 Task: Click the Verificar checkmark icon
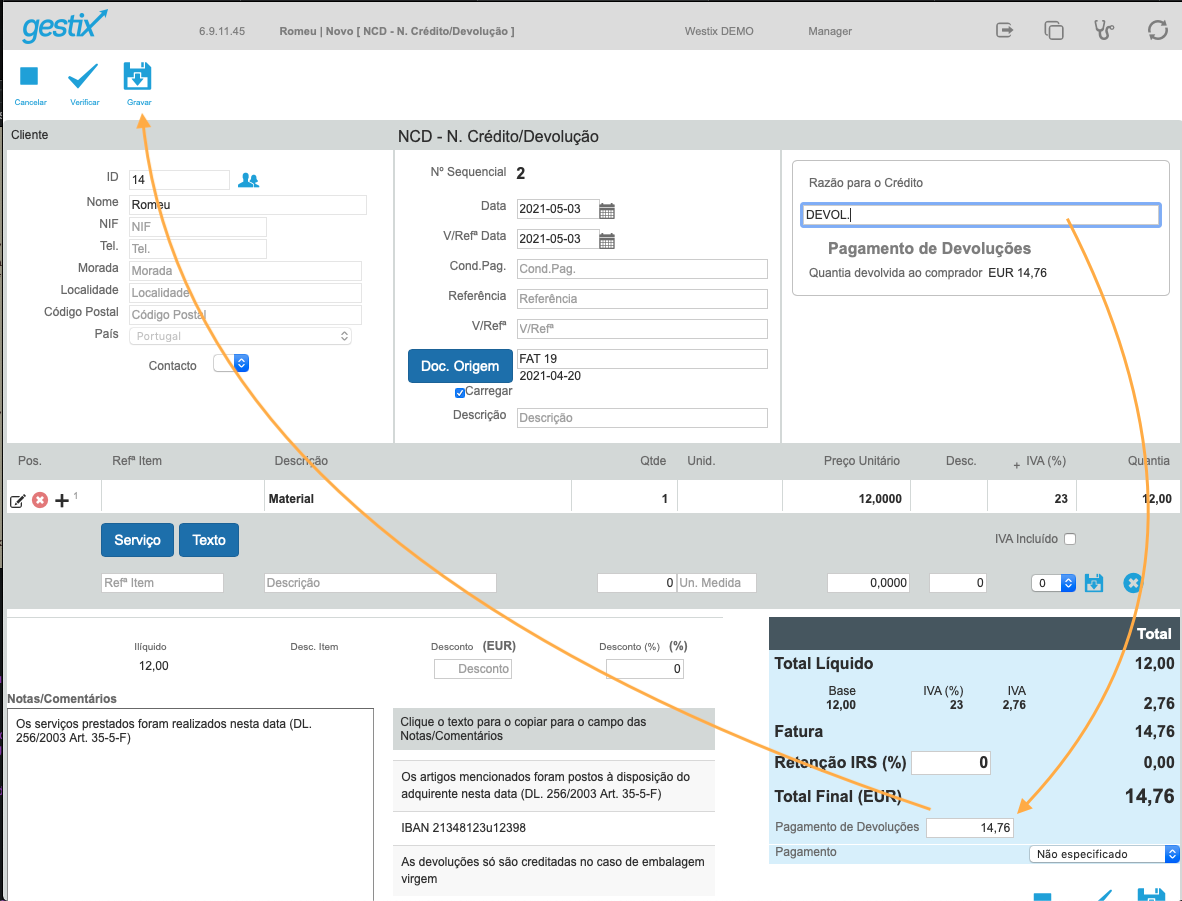pos(83,76)
